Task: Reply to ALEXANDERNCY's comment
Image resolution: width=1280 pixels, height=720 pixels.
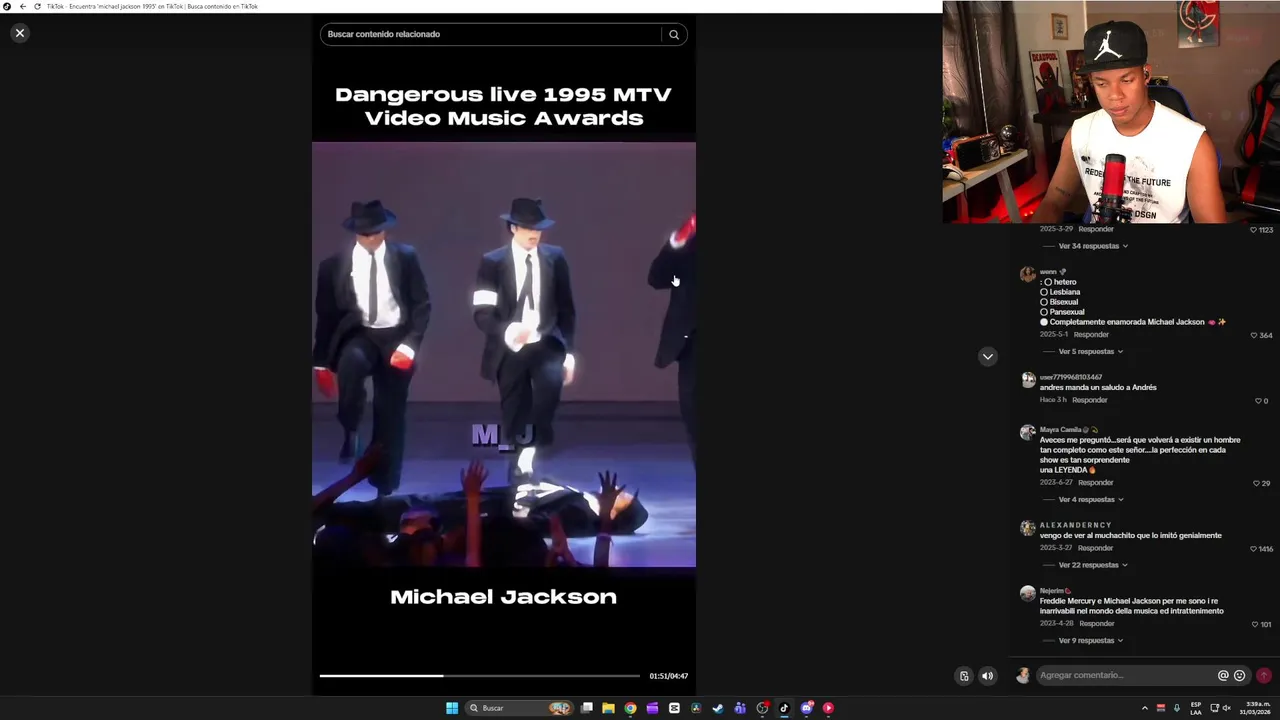Action: [x=1096, y=548]
